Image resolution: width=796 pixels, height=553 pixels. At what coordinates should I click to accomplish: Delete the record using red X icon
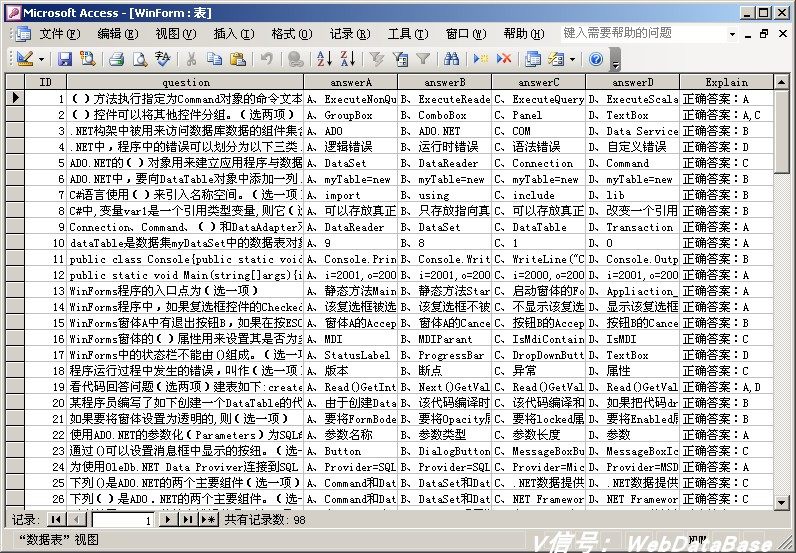click(x=504, y=59)
